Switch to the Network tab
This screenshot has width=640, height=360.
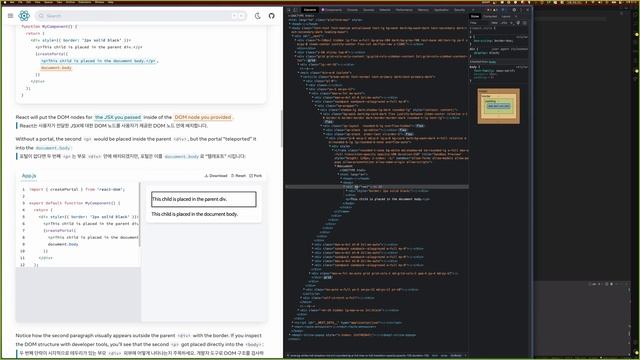[385, 10]
